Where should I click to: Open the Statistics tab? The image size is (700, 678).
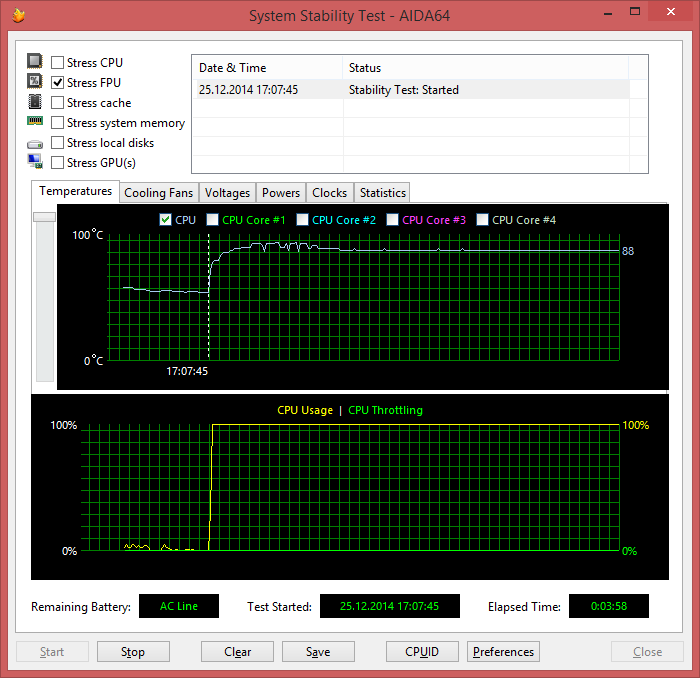383,193
